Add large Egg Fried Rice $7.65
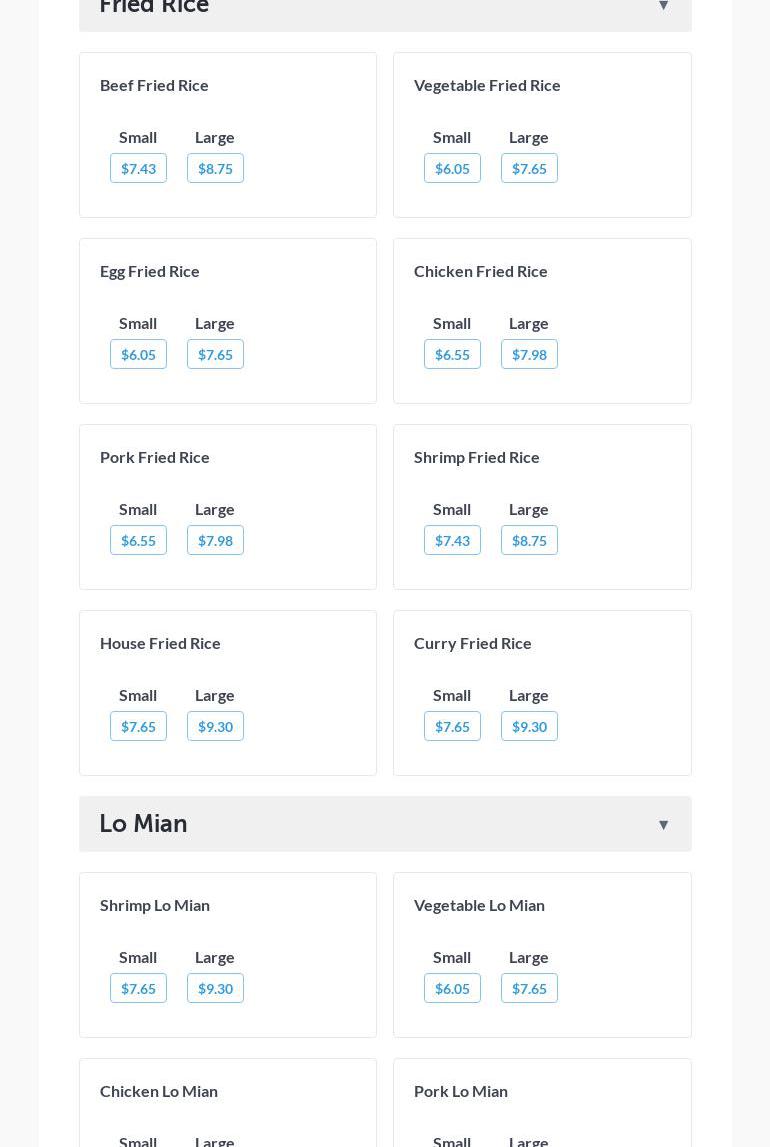The width and height of the screenshot is (770, 1147). [x=215, y=354]
